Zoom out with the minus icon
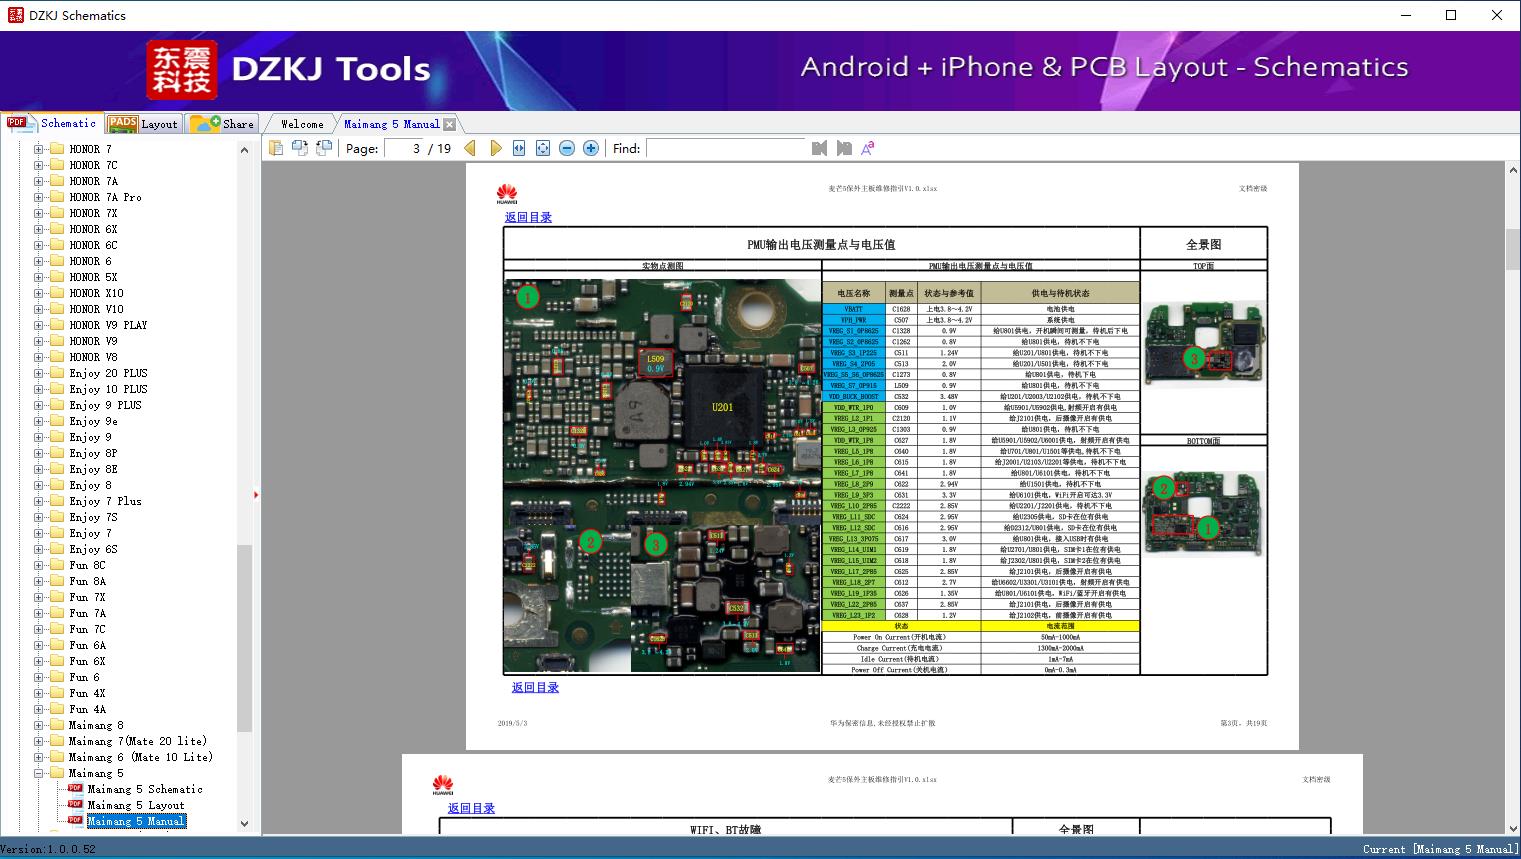 click(567, 148)
